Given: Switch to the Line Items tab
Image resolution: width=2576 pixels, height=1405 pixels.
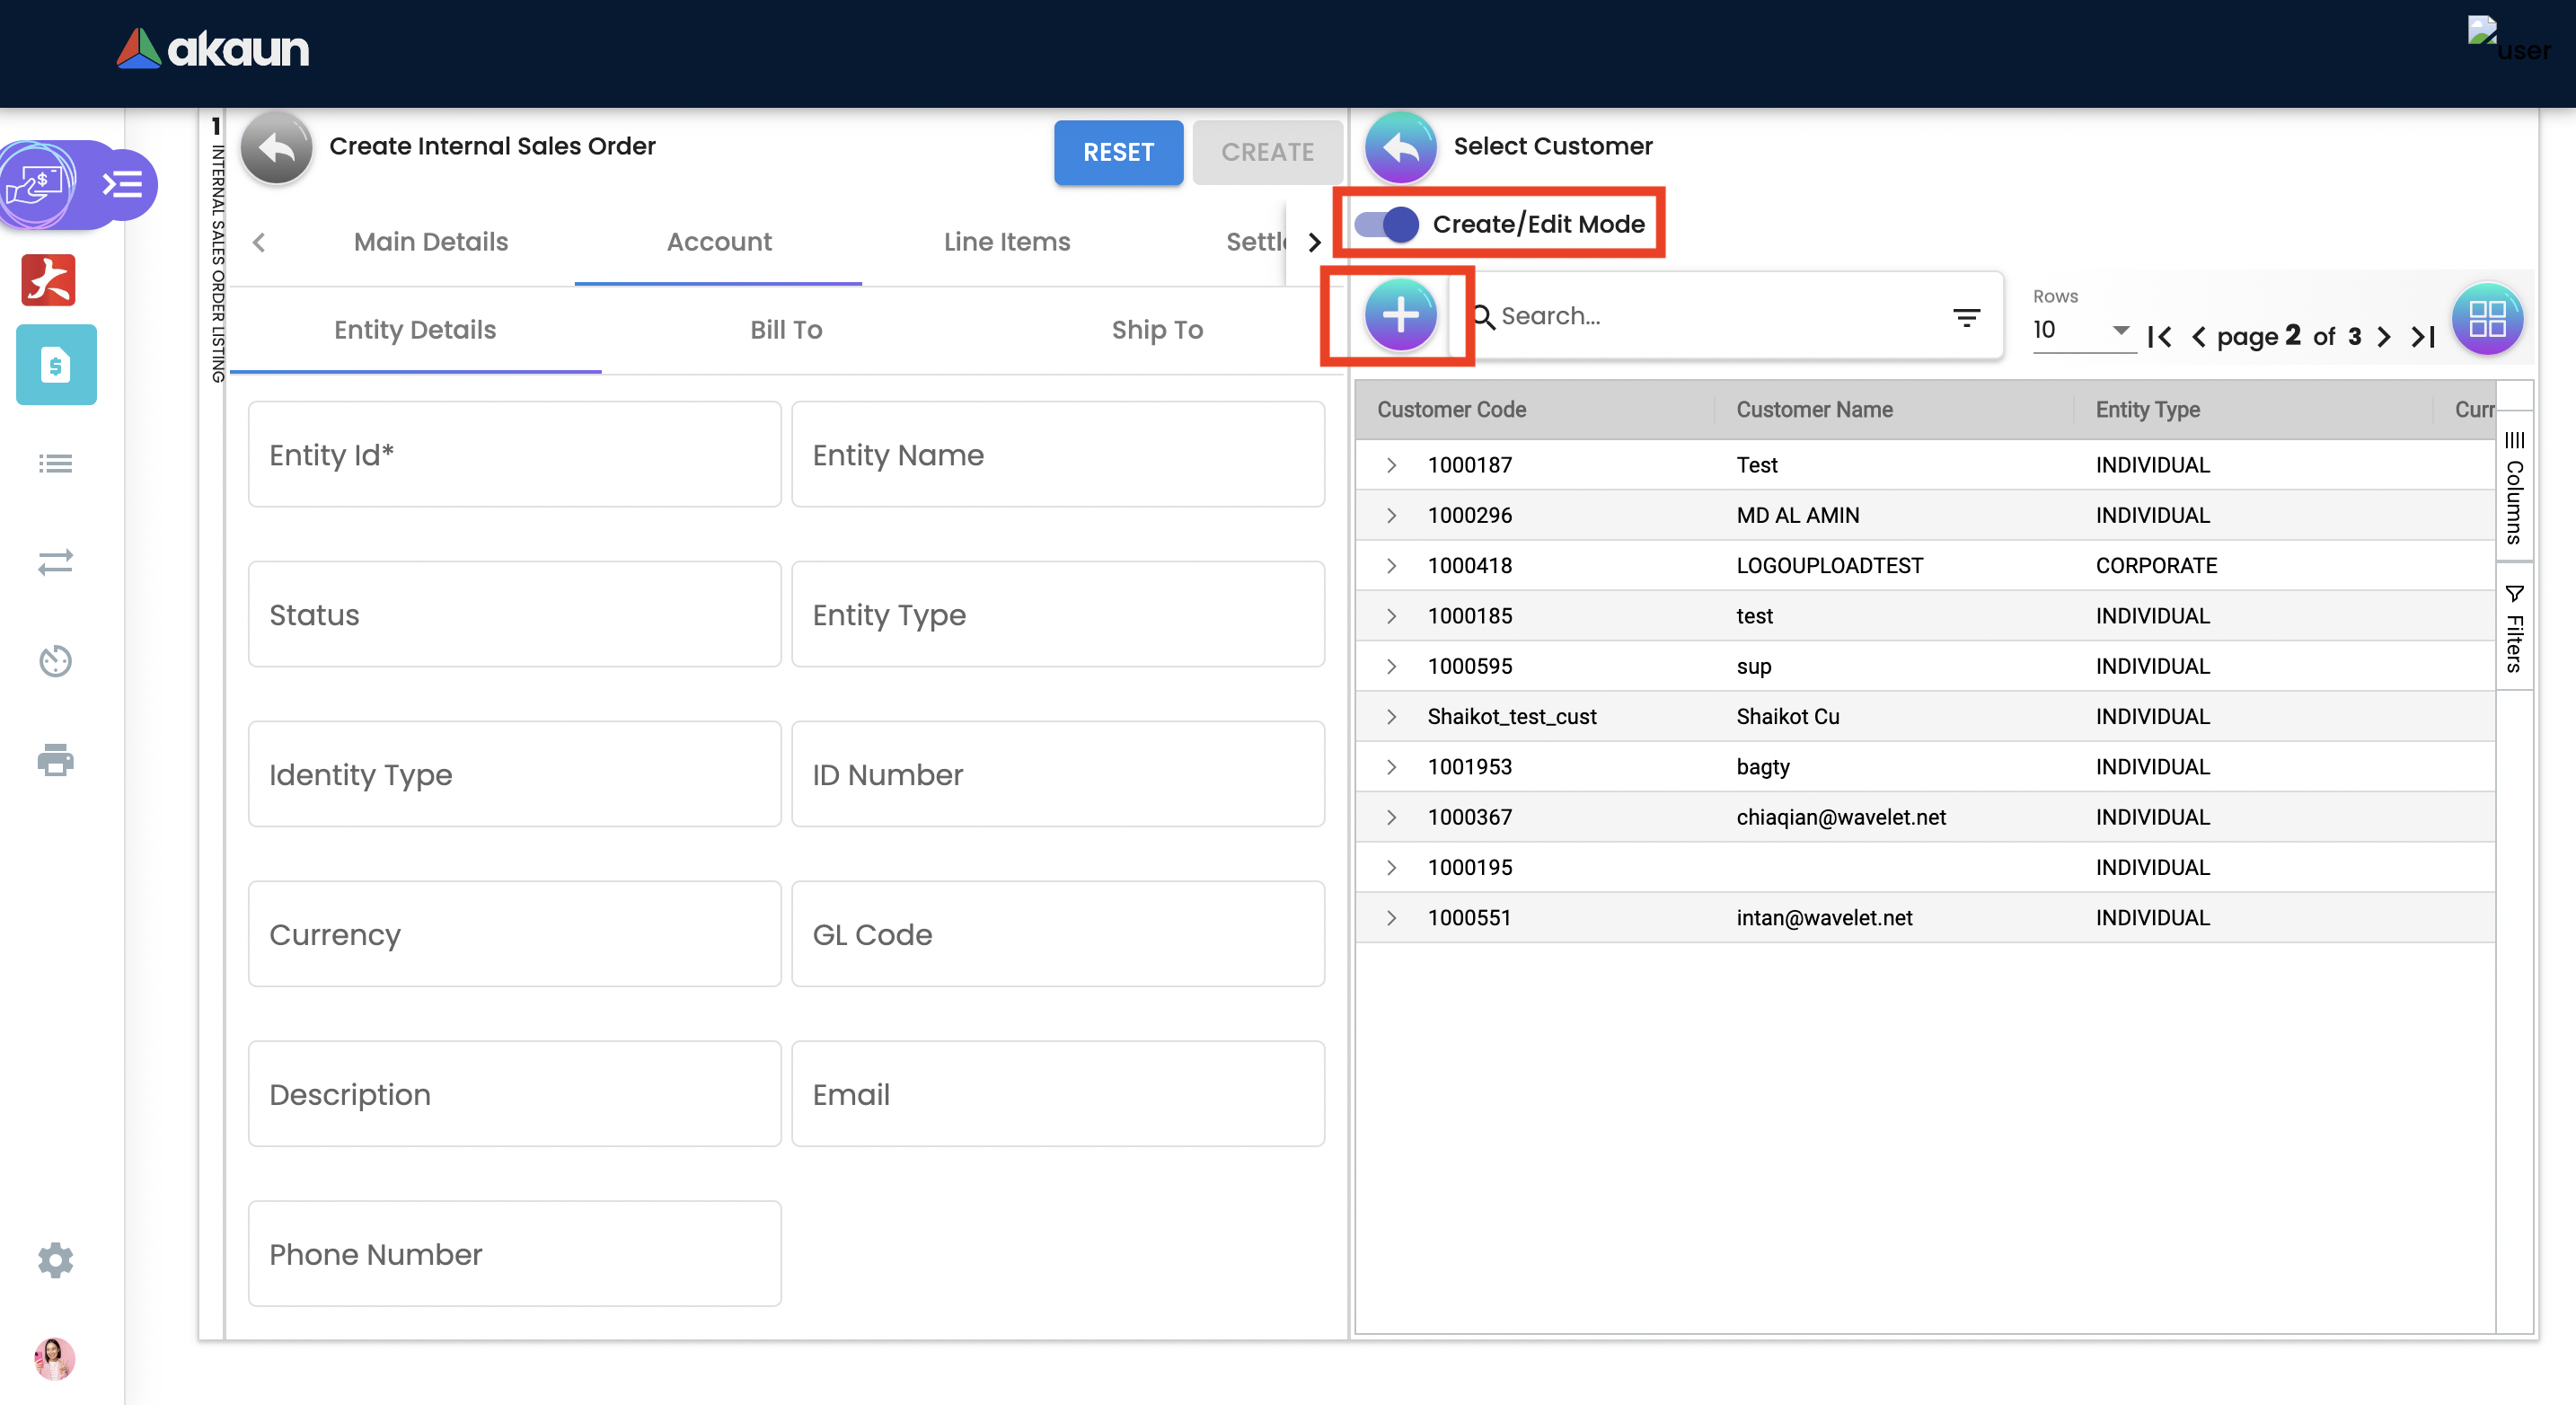Looking at the screenshot, I should pos(1006,242).
